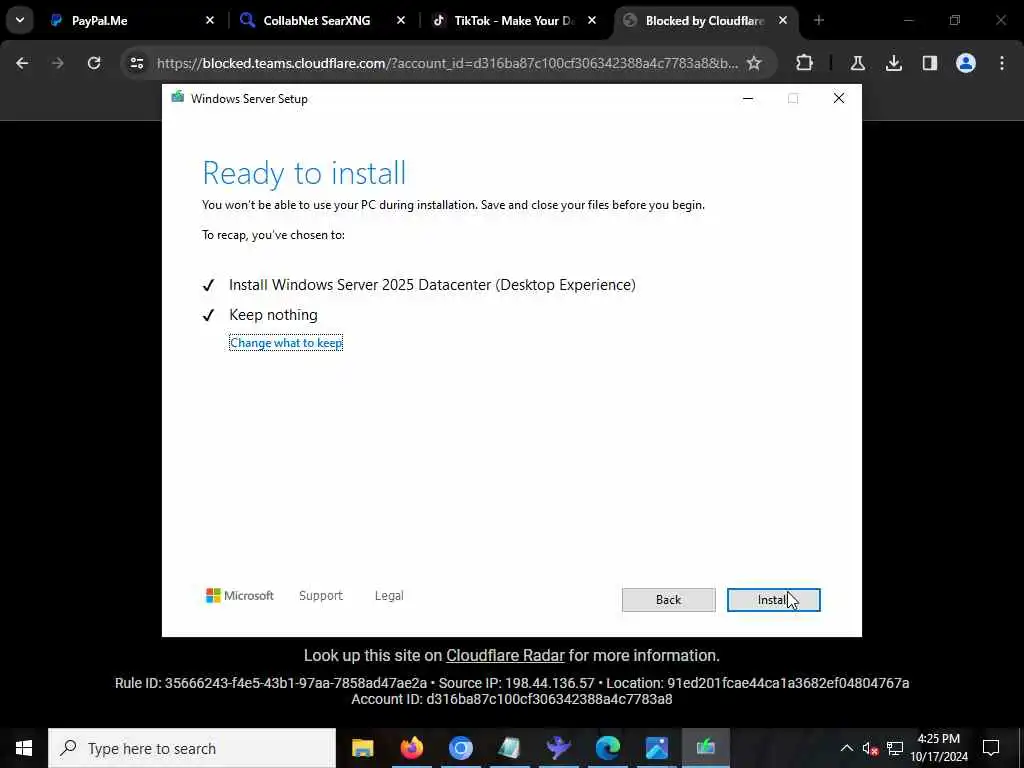This screenshot has height=768, width=1024.
Task: Open the Support link in Setup
Action: point(321,596)
